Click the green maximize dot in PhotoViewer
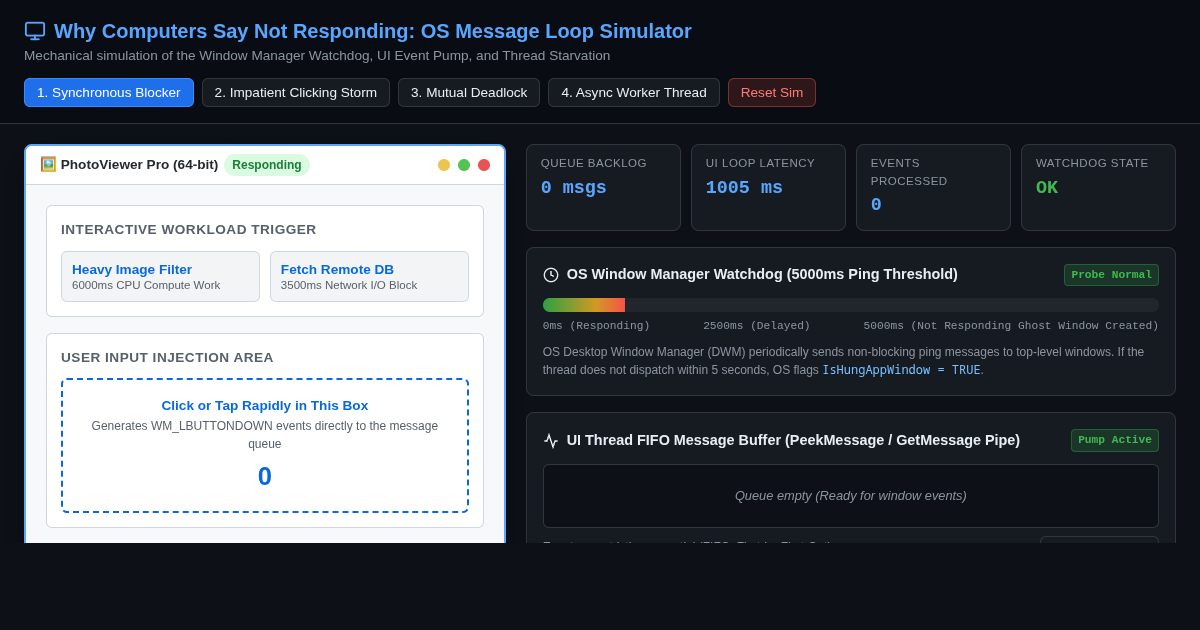This screenshot has width=1200, height=630. pyautogui.click(x=464, y=165)
